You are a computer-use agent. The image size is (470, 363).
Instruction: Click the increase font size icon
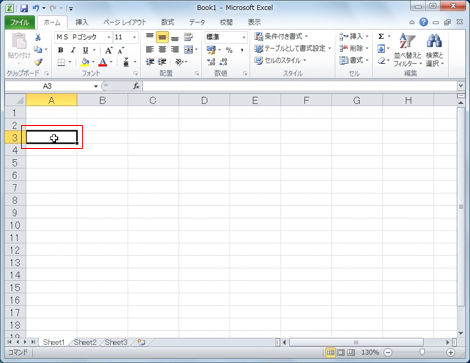point(109,50)
